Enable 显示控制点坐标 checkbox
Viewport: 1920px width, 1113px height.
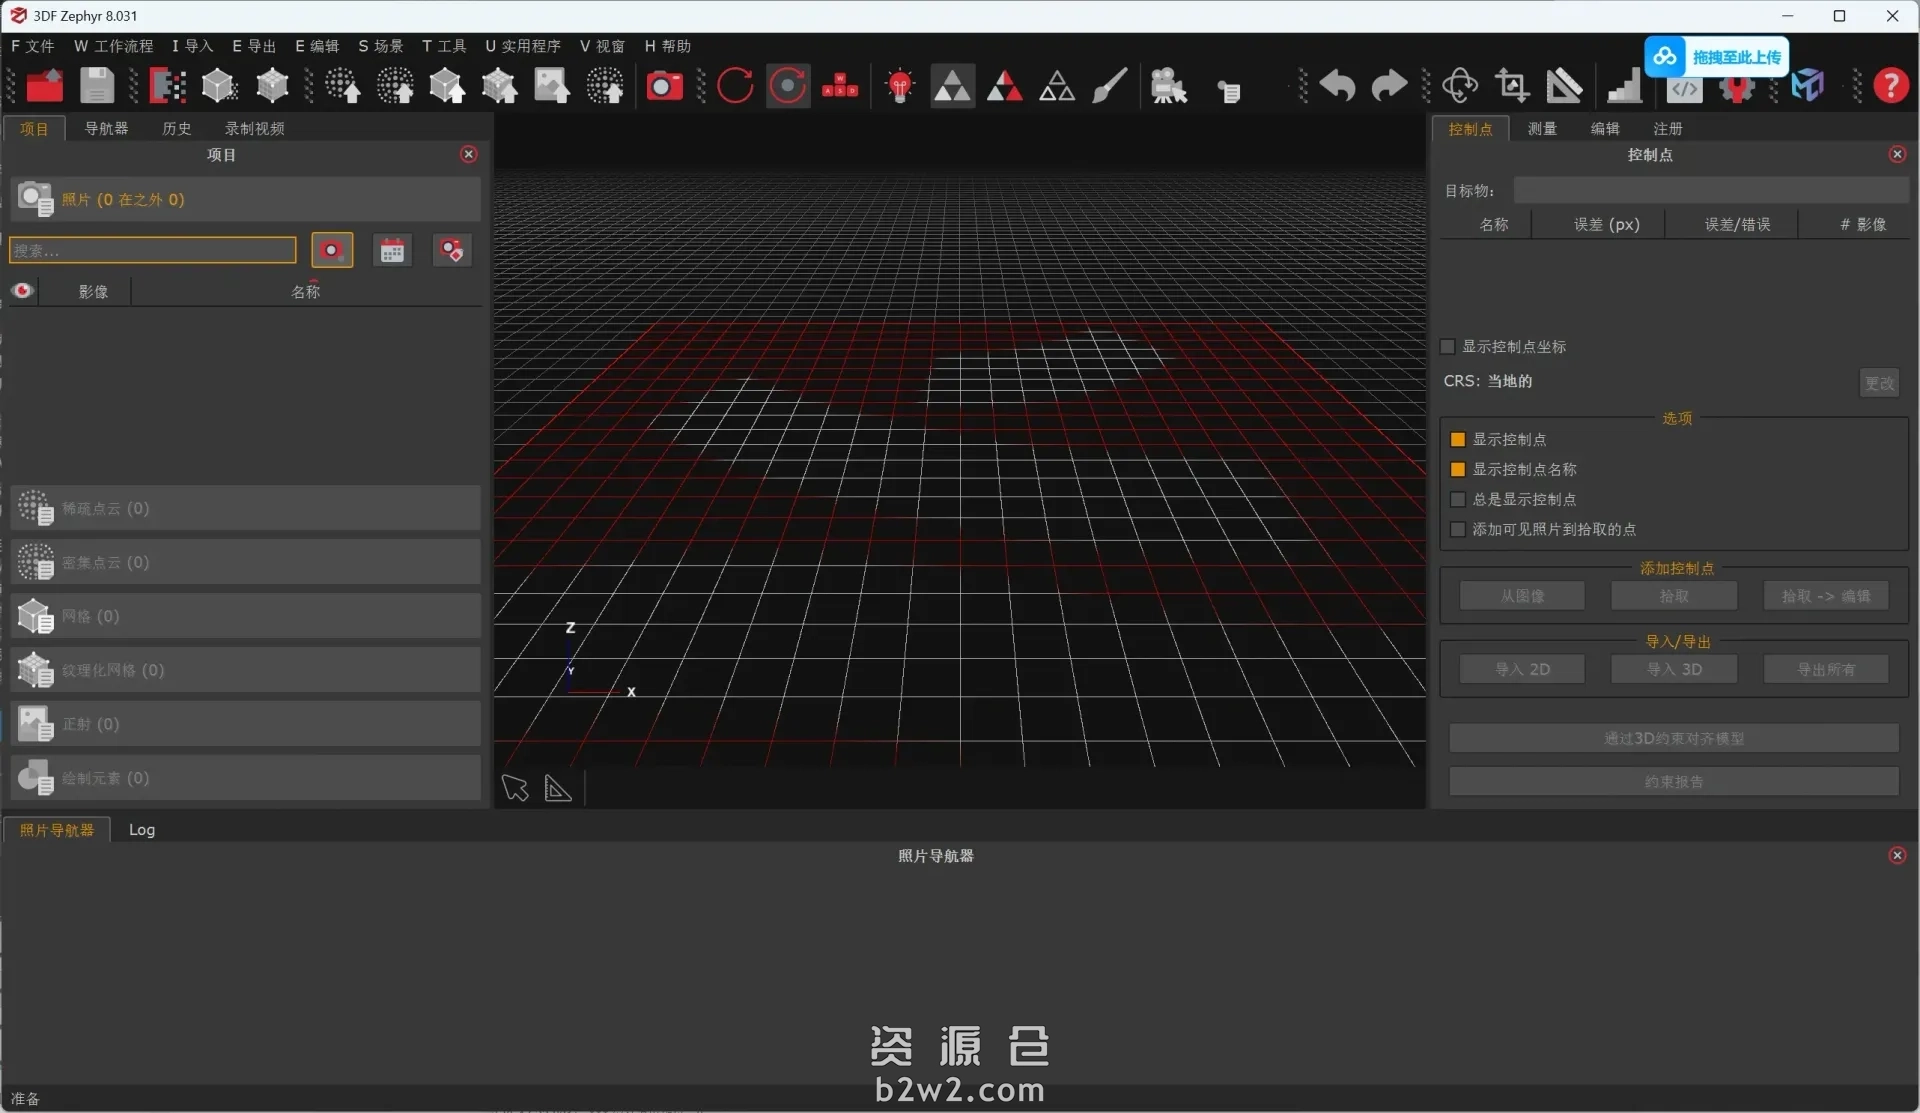click(x=1447, y=347)
